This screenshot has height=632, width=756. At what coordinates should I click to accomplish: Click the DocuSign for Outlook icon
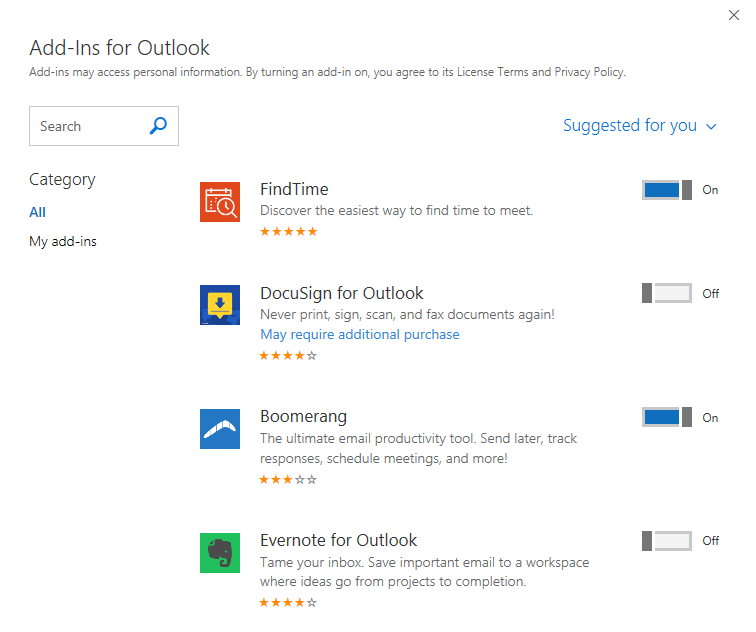pos(220,305)
